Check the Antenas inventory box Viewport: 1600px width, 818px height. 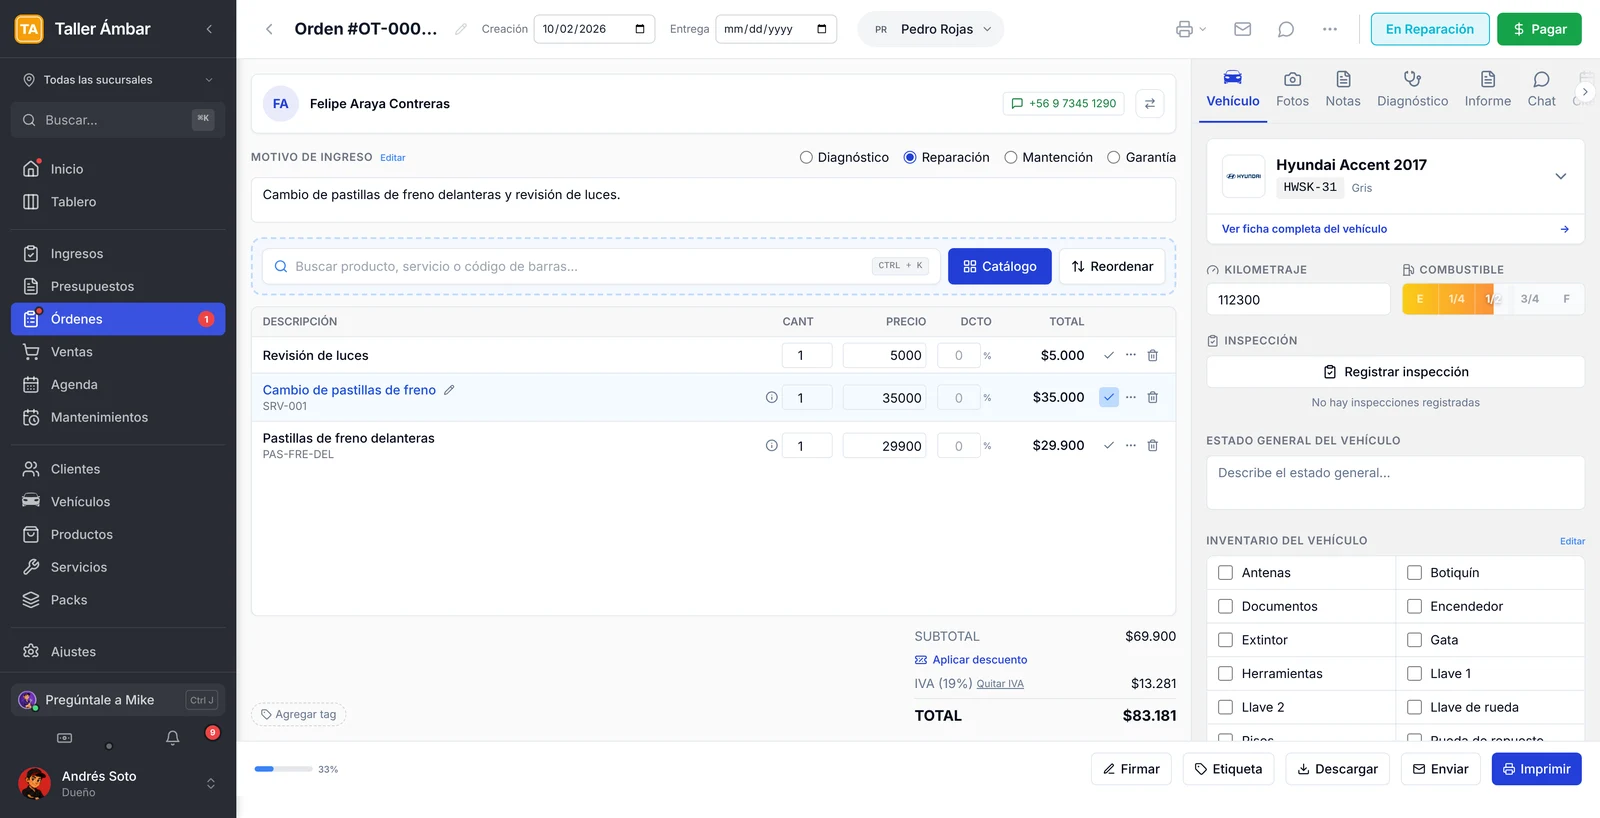click(x=1225, y=573)
